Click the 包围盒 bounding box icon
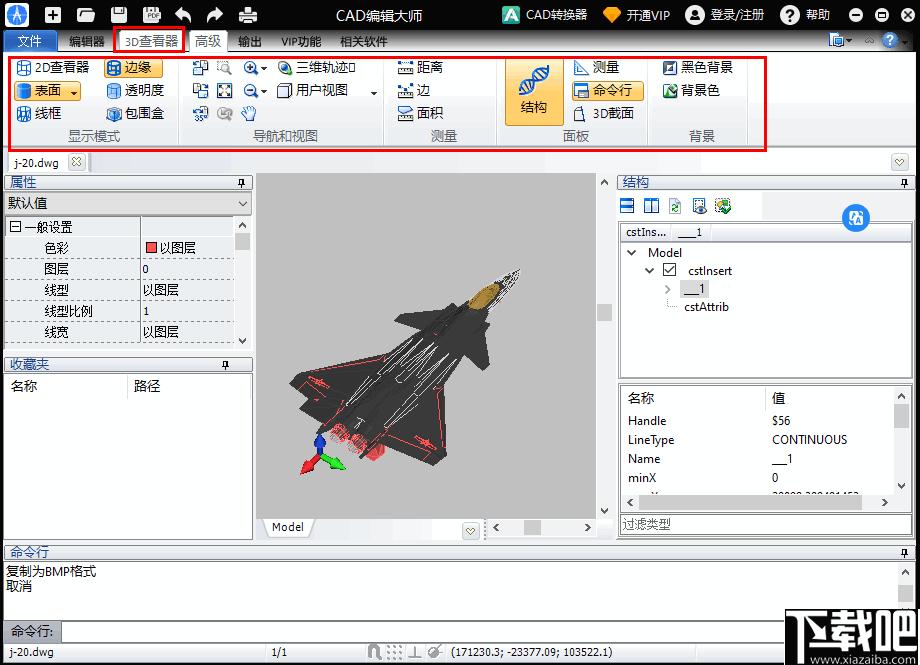The height and width of the screenshot is (665, 920). [x=135, y=113]
